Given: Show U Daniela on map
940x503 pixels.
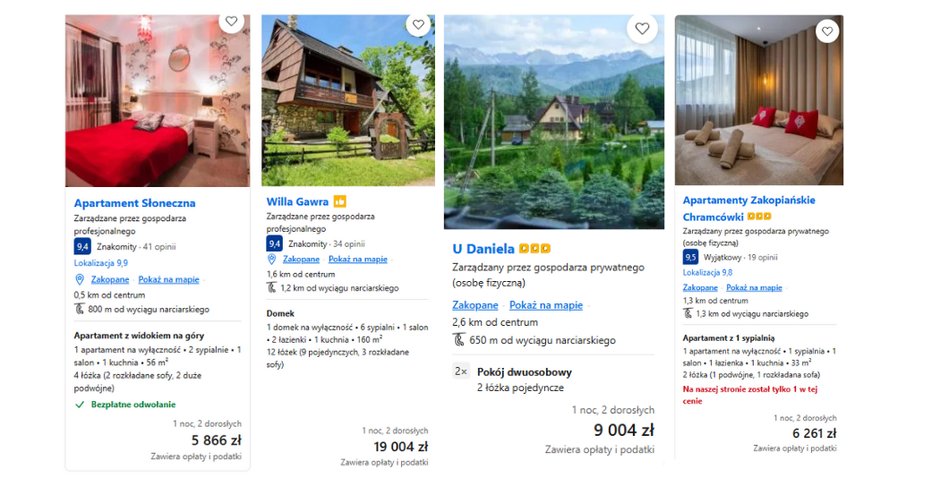Looking at the screenshot, I should 546,305.
